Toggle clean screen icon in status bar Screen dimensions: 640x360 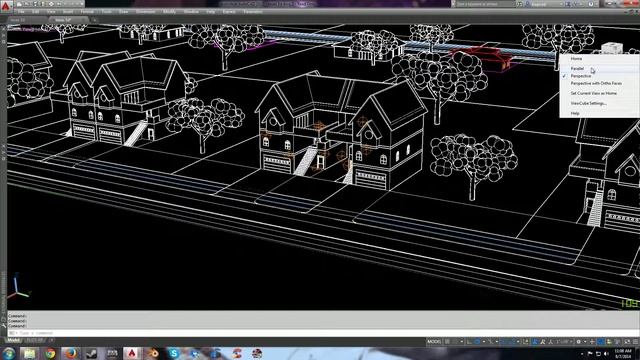coord(627,342)
